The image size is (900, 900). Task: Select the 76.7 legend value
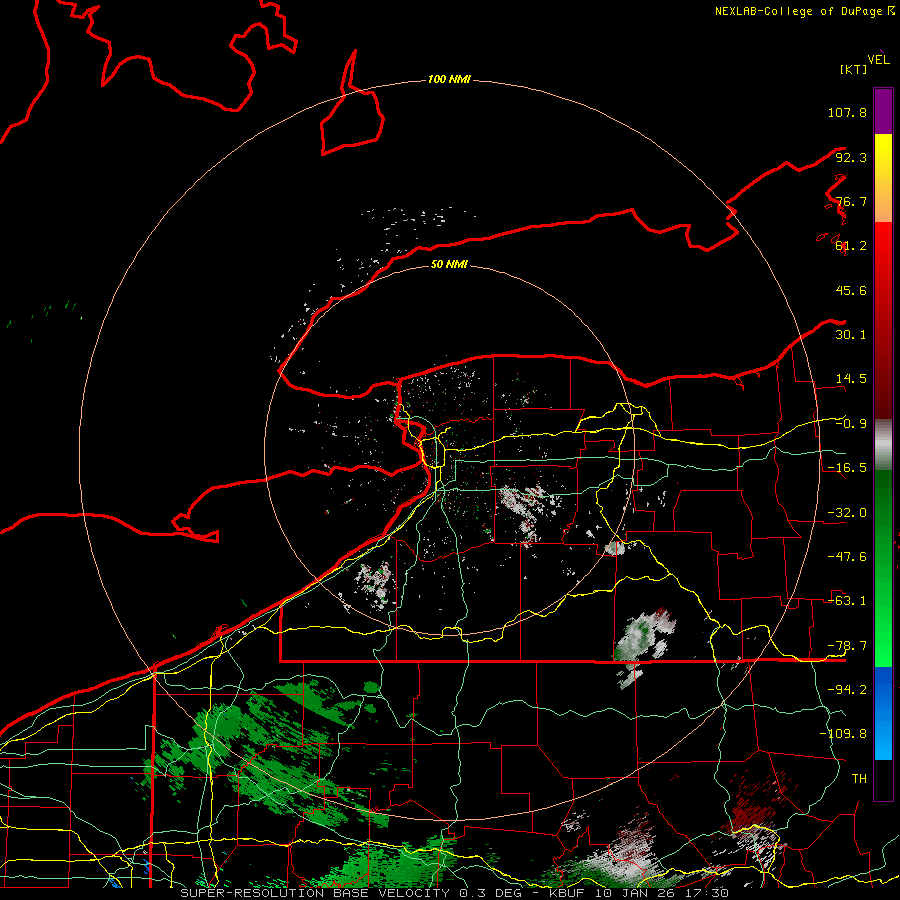tap(851, 201)
